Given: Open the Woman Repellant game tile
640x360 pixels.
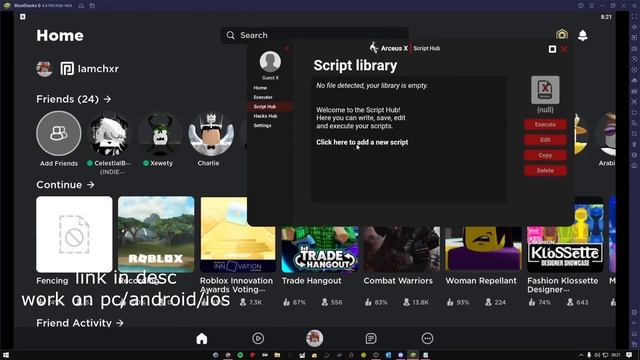Looking at the screenshot, I should click(x=483, y=249).
